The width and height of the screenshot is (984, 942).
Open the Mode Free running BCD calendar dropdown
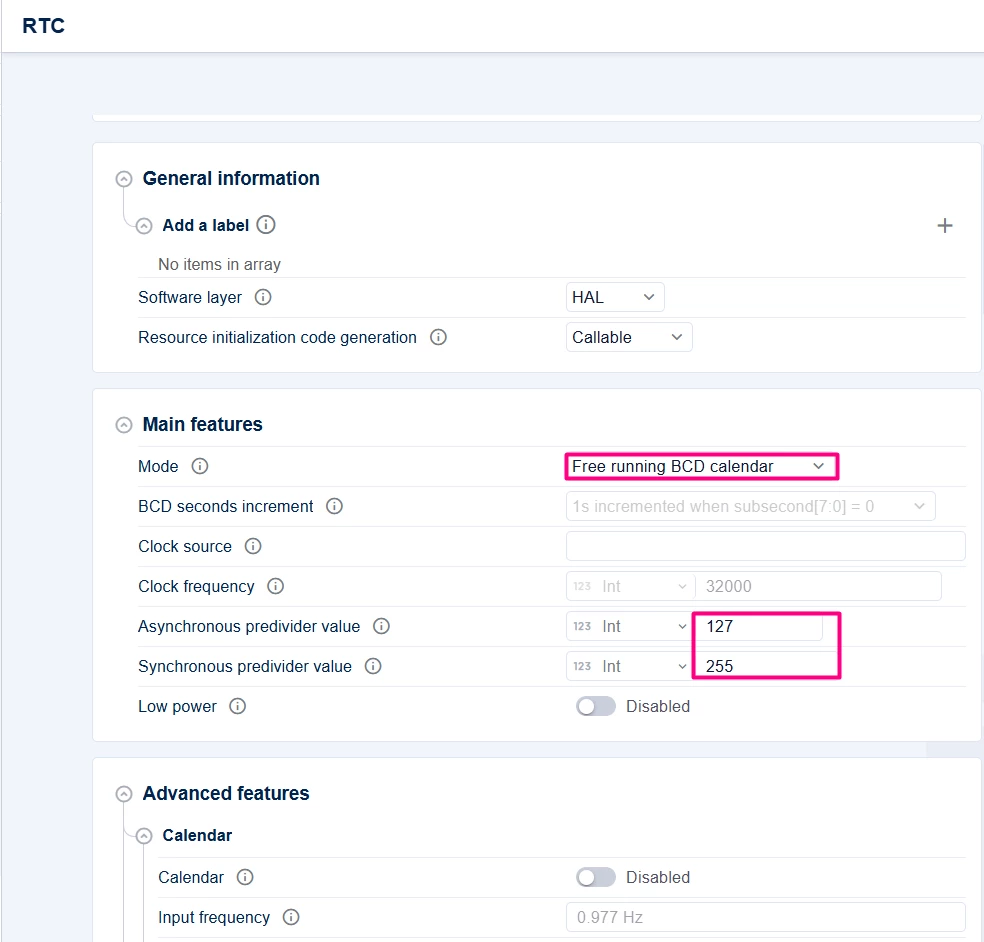tap(702, 466)
